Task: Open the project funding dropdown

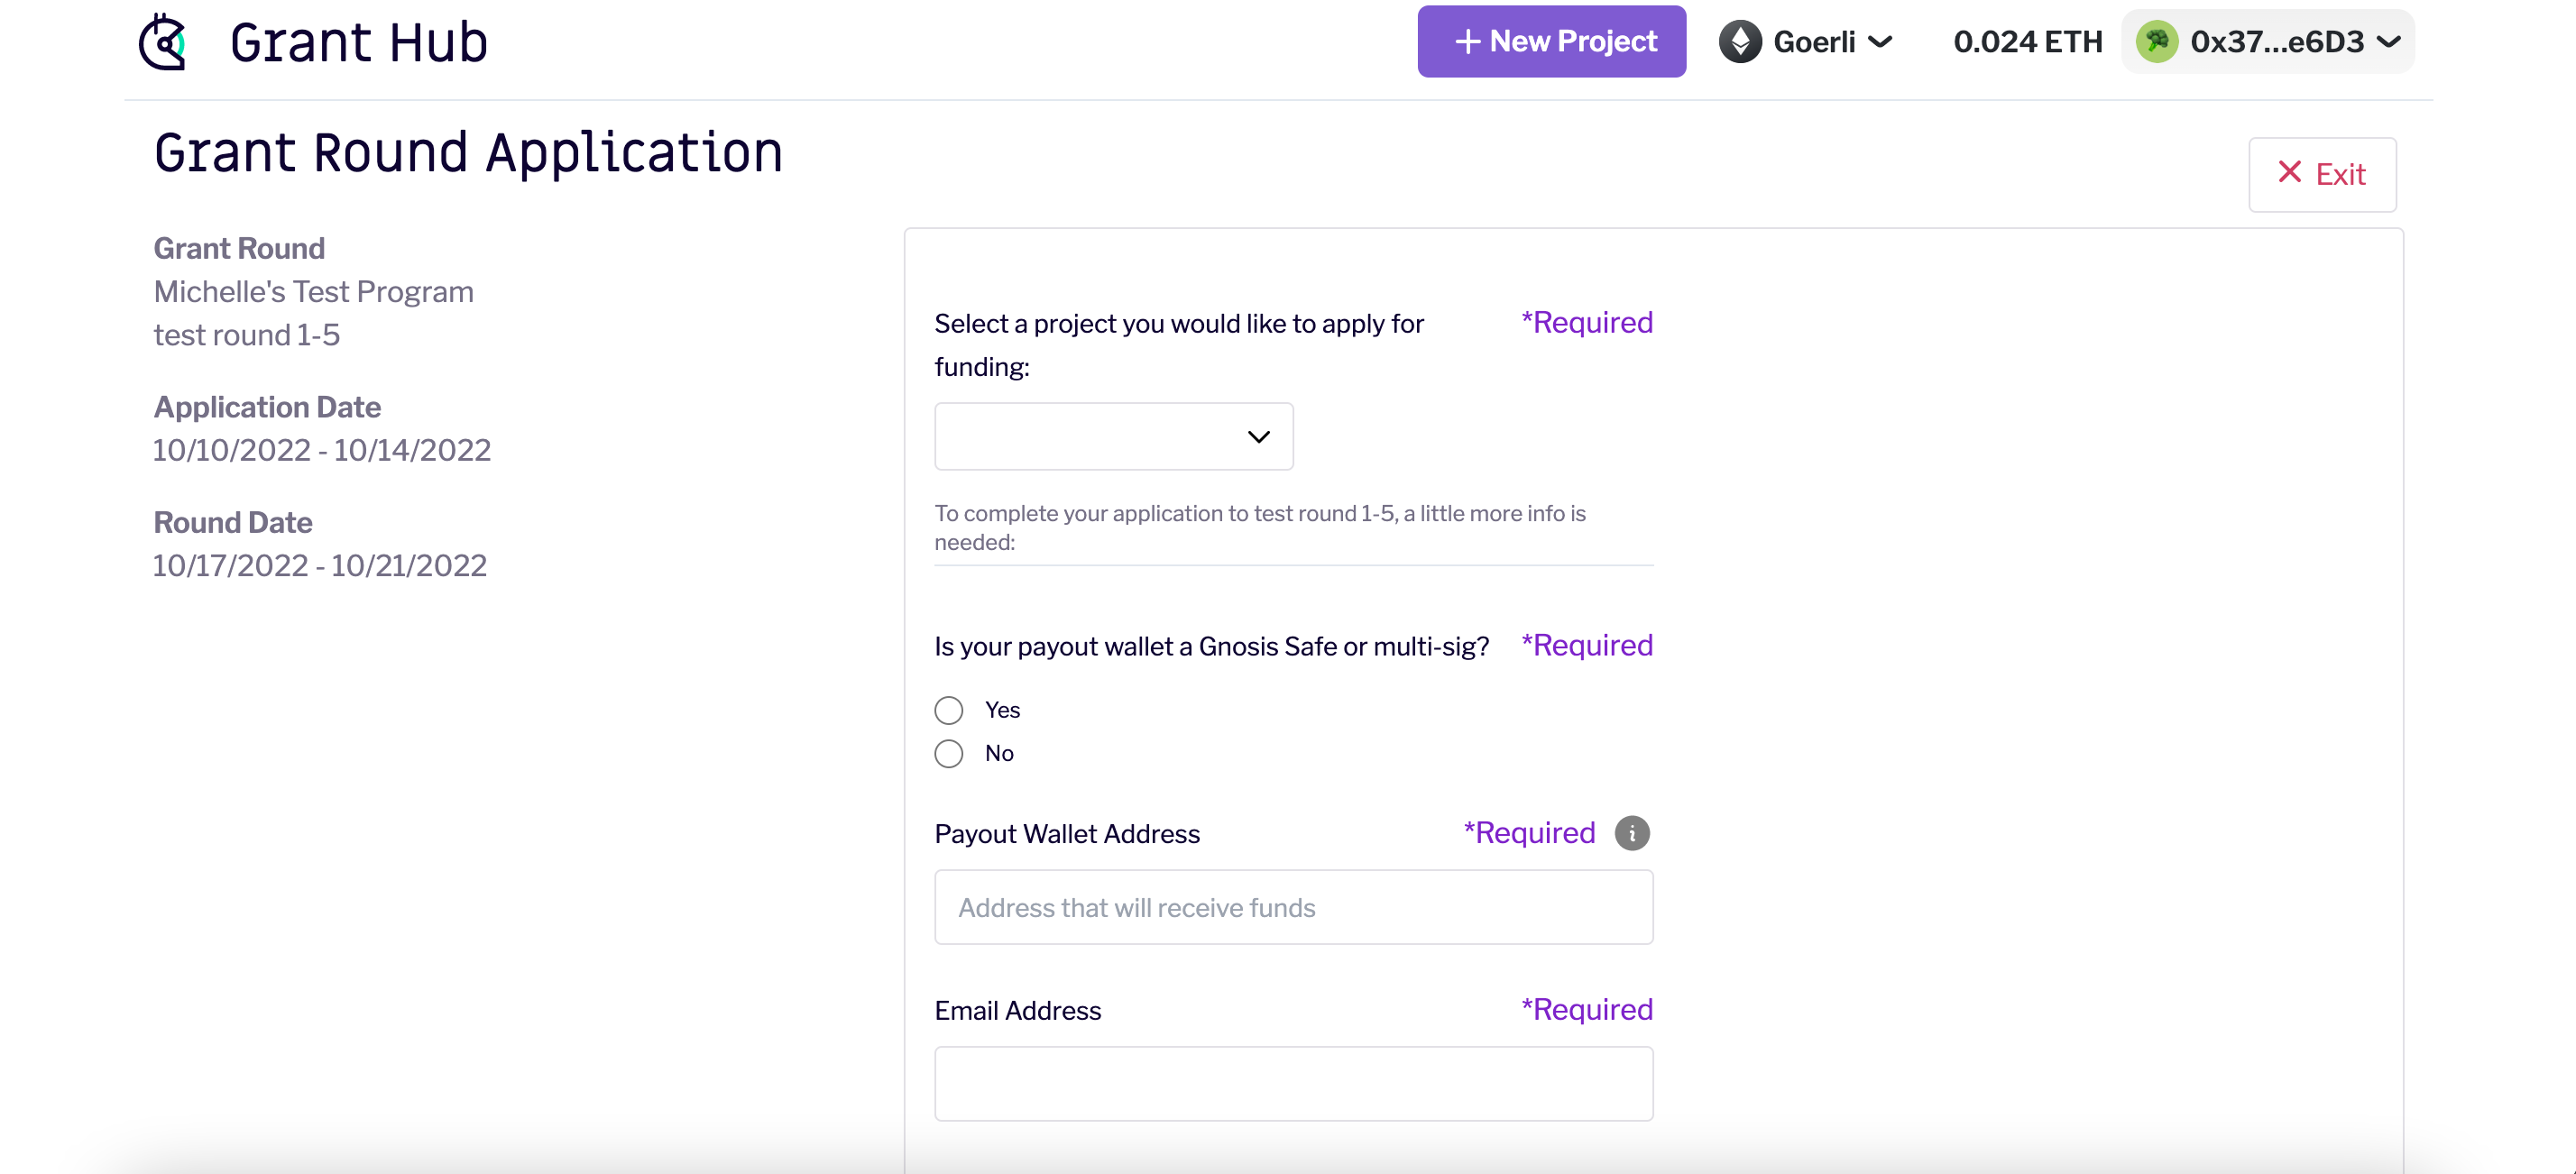Action: click(x=1113, y=436)
